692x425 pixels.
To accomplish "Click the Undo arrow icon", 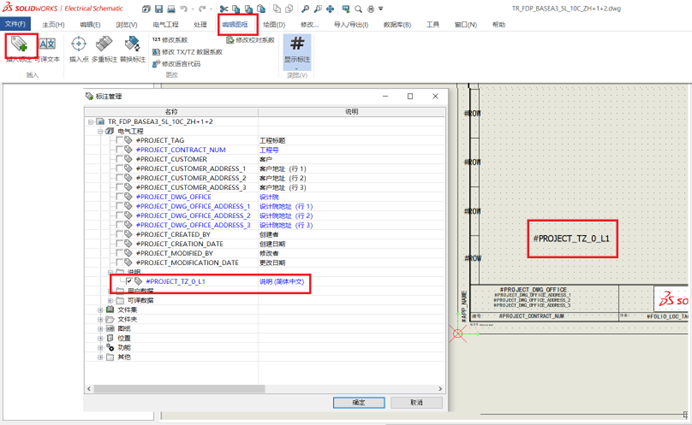I will [184, 9].
